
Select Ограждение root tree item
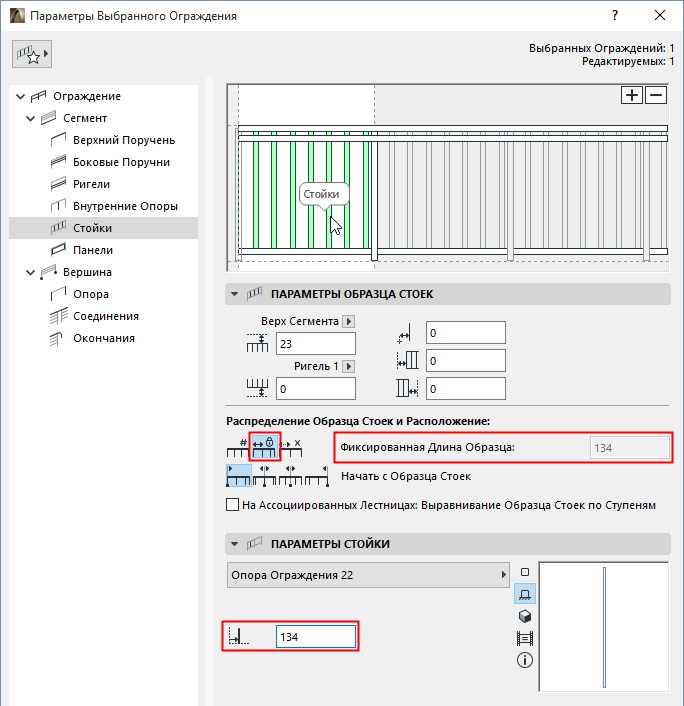pos(86,96)
